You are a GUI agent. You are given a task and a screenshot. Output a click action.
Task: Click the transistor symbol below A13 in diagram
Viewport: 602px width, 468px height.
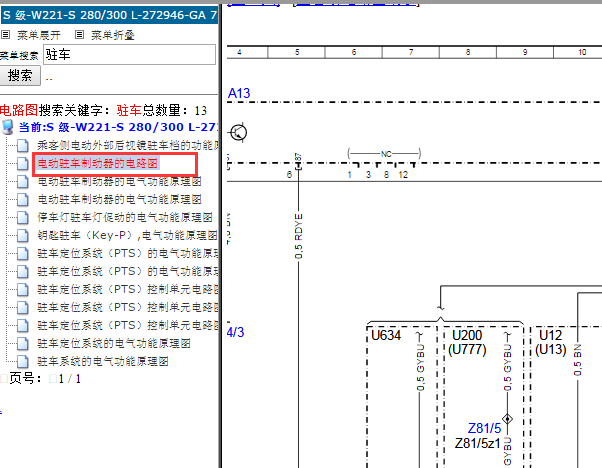pyautogui.click(x=238, y=133)
